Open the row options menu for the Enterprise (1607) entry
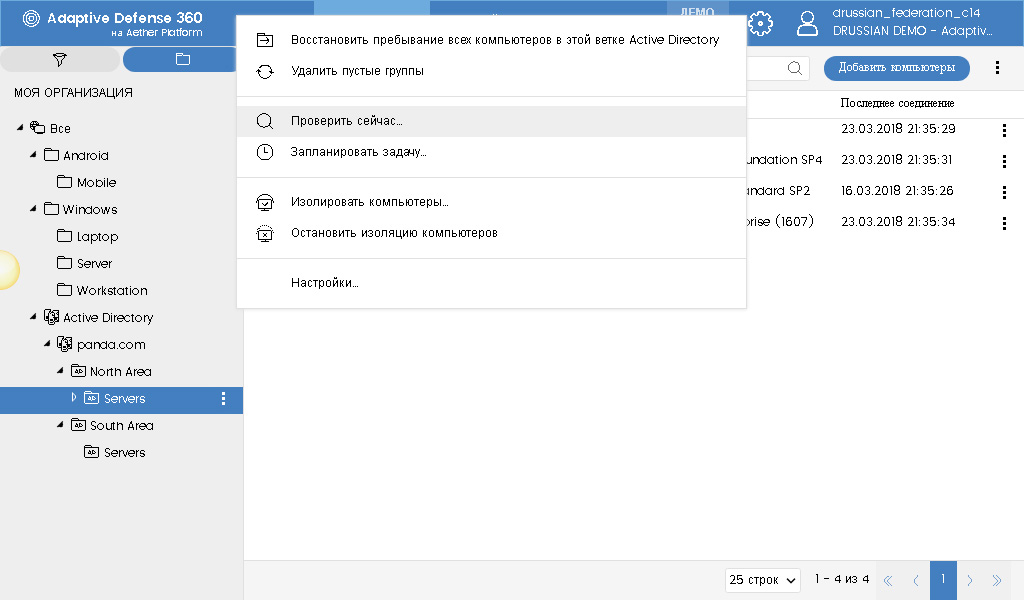1024x600 pixels. click(x=1004, y=223)
